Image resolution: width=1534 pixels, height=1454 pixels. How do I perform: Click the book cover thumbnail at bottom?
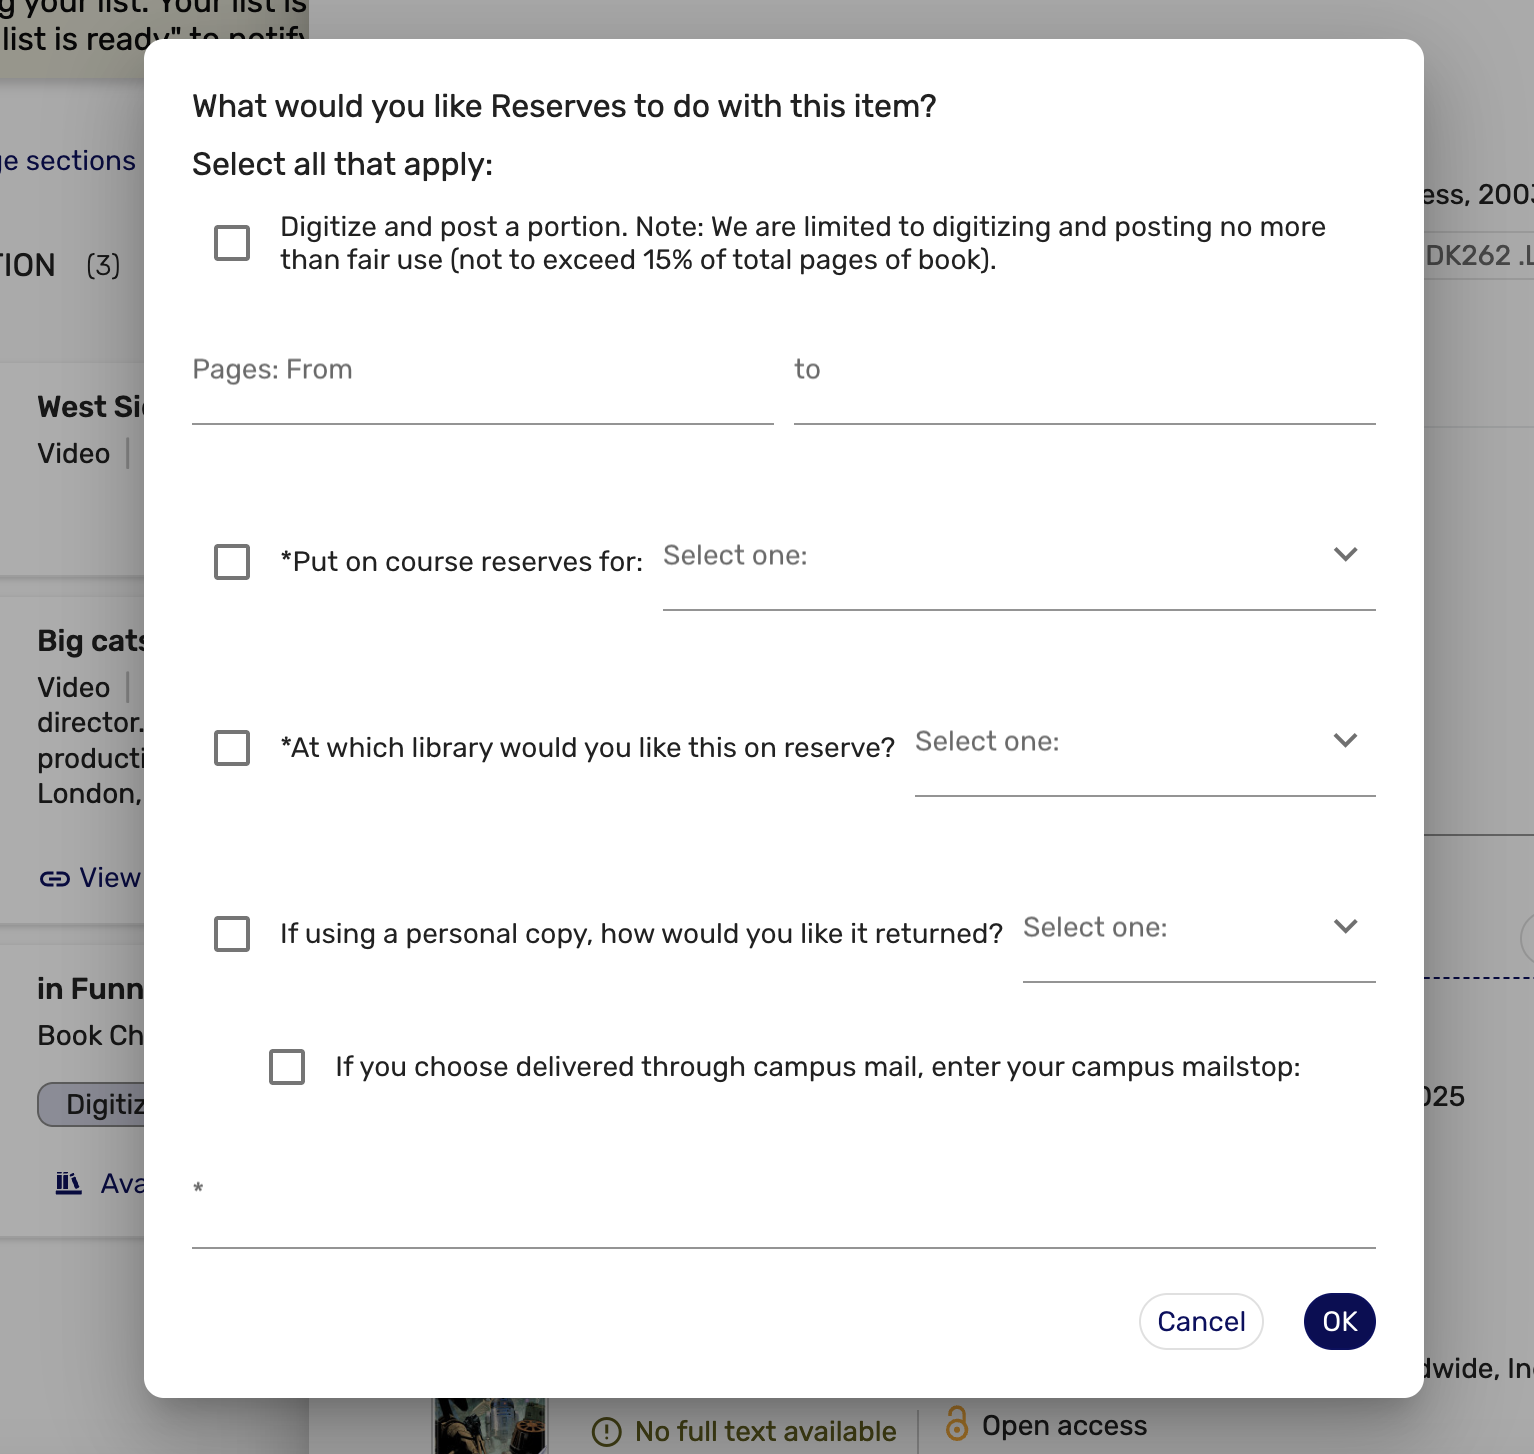click(490, 1426)
